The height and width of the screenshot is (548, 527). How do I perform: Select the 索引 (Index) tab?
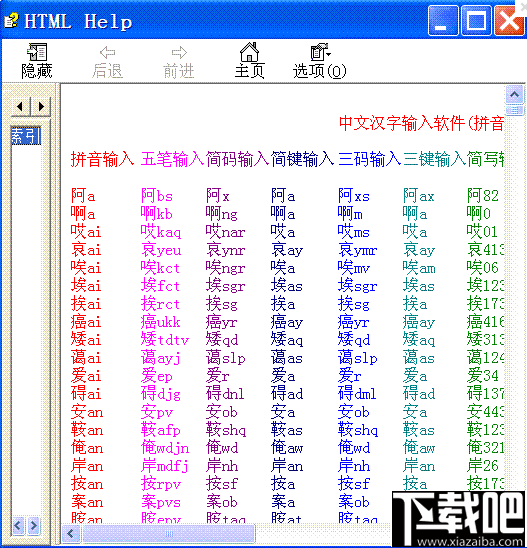coord(26,135)
